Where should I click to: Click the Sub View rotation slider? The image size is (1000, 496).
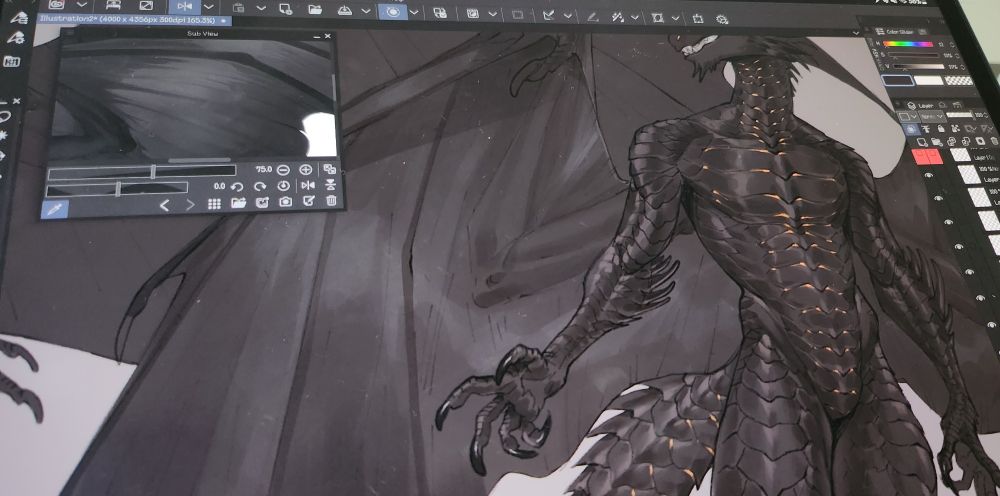pos(117,188)
